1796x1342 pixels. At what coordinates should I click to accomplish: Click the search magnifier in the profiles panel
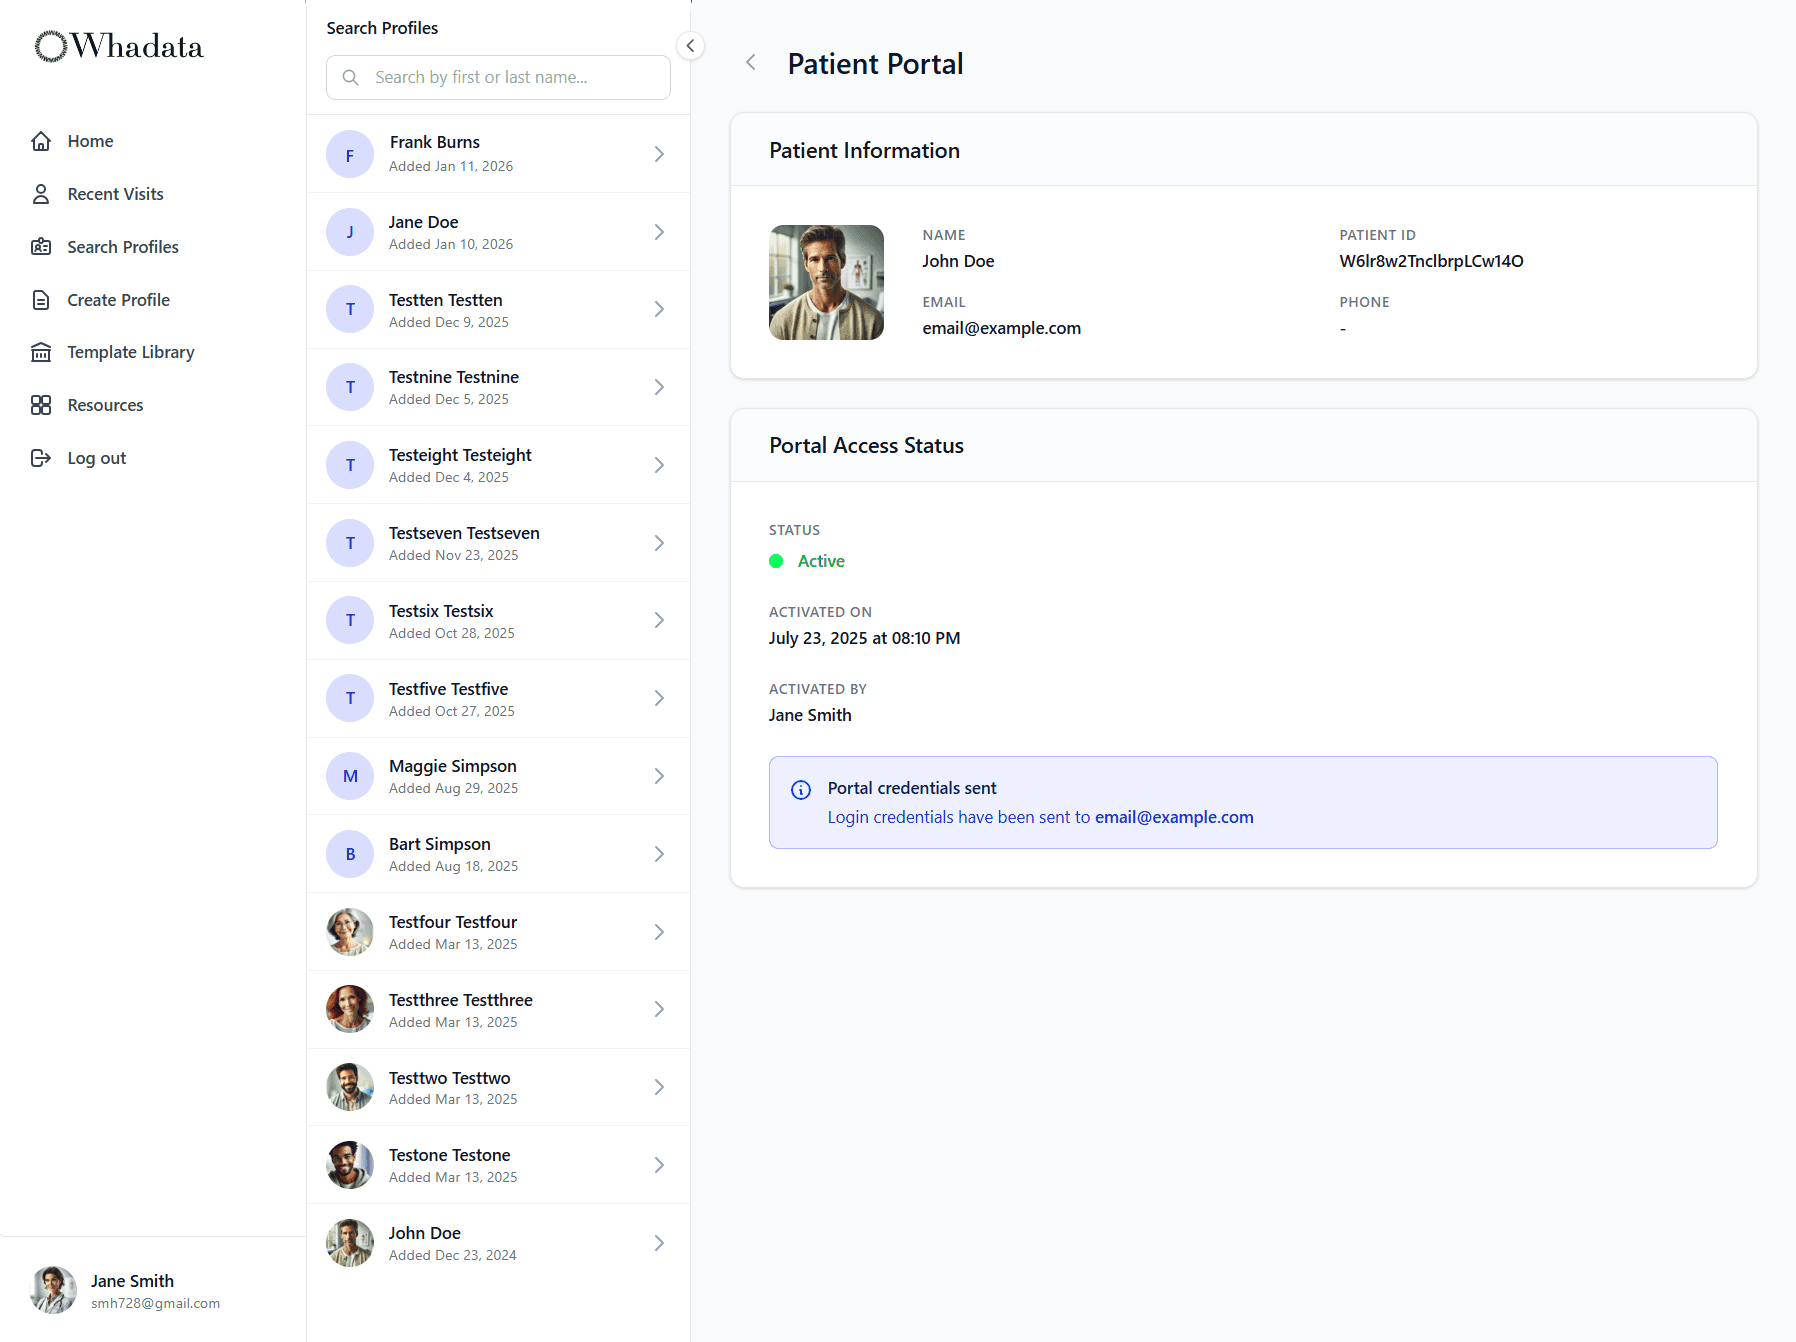[x=351, y=77]
